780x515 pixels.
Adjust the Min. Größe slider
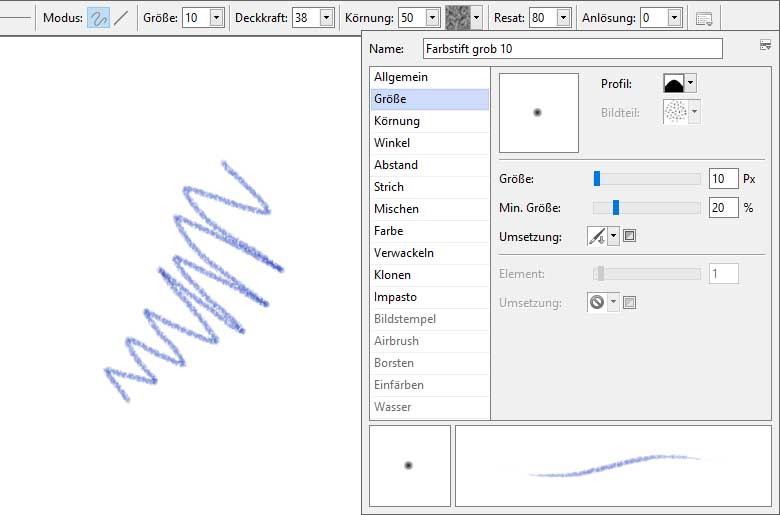pyautogui.click(x=647, y=207)
